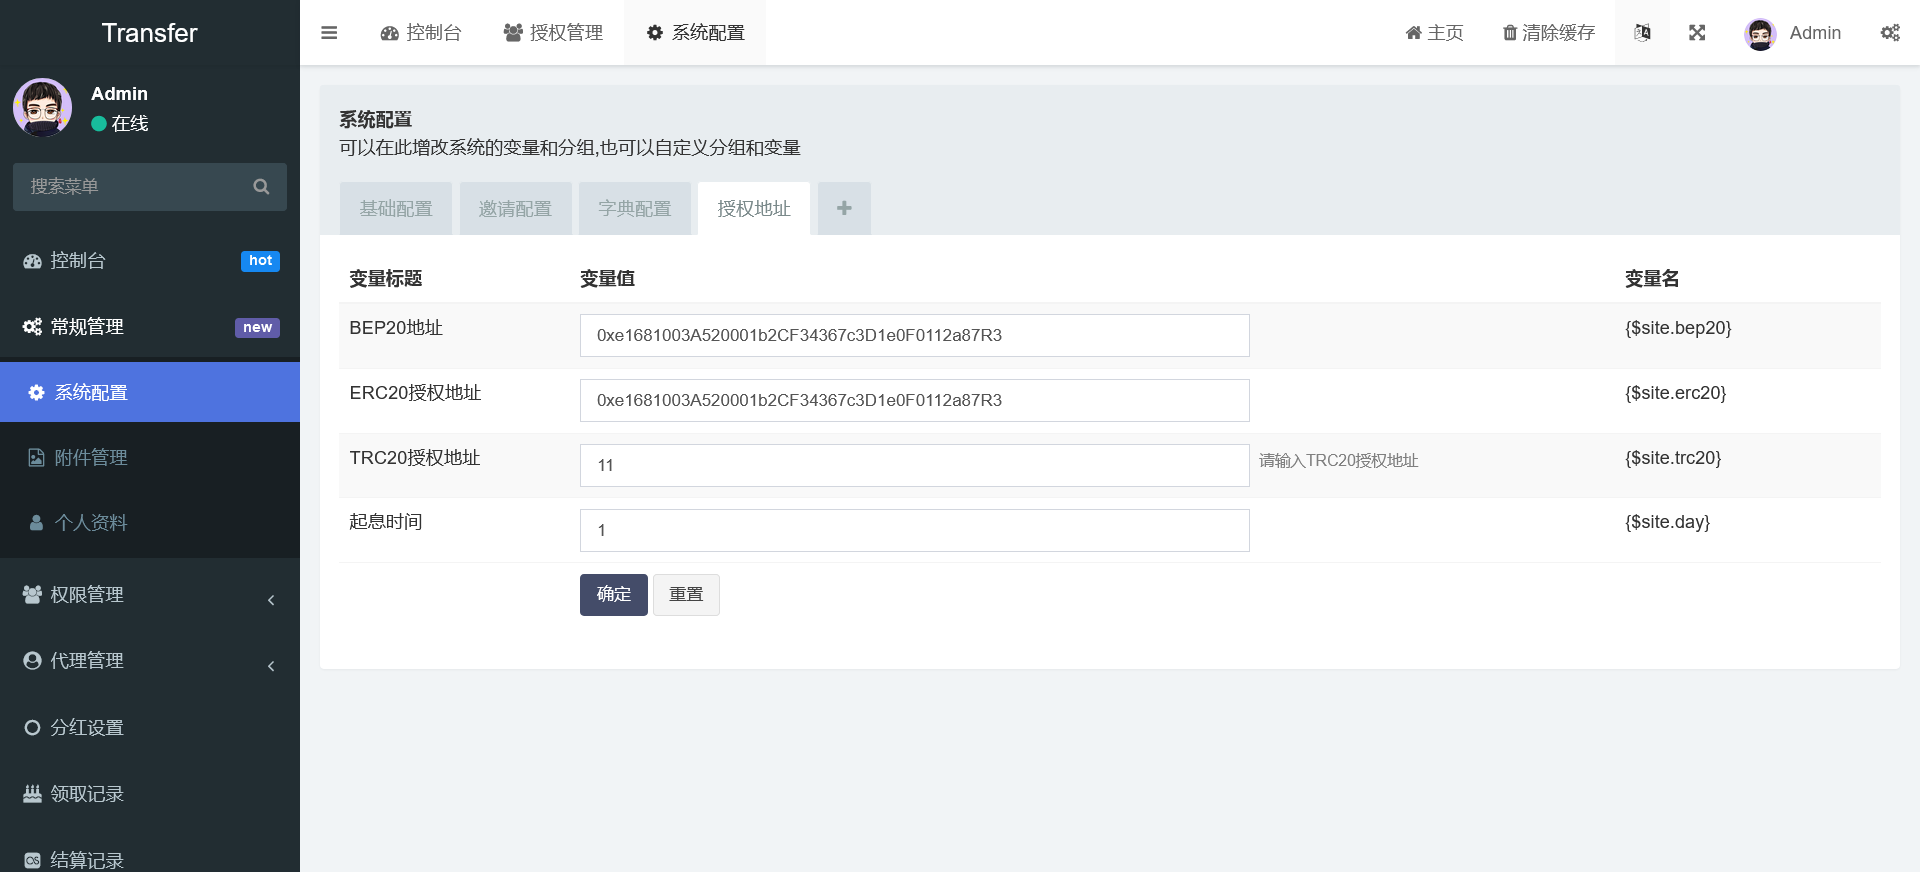The image size is (1920, 872).
Task: Switch to the 邀请配置 tab
Action: (515, 209)
